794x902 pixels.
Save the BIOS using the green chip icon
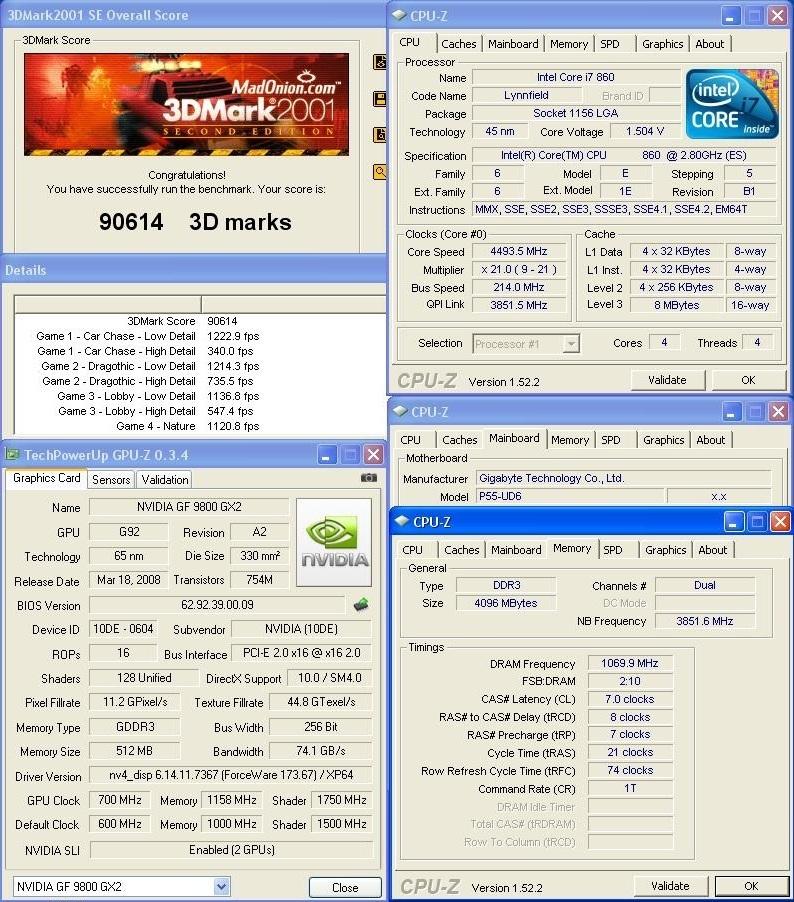click(361, 604)
